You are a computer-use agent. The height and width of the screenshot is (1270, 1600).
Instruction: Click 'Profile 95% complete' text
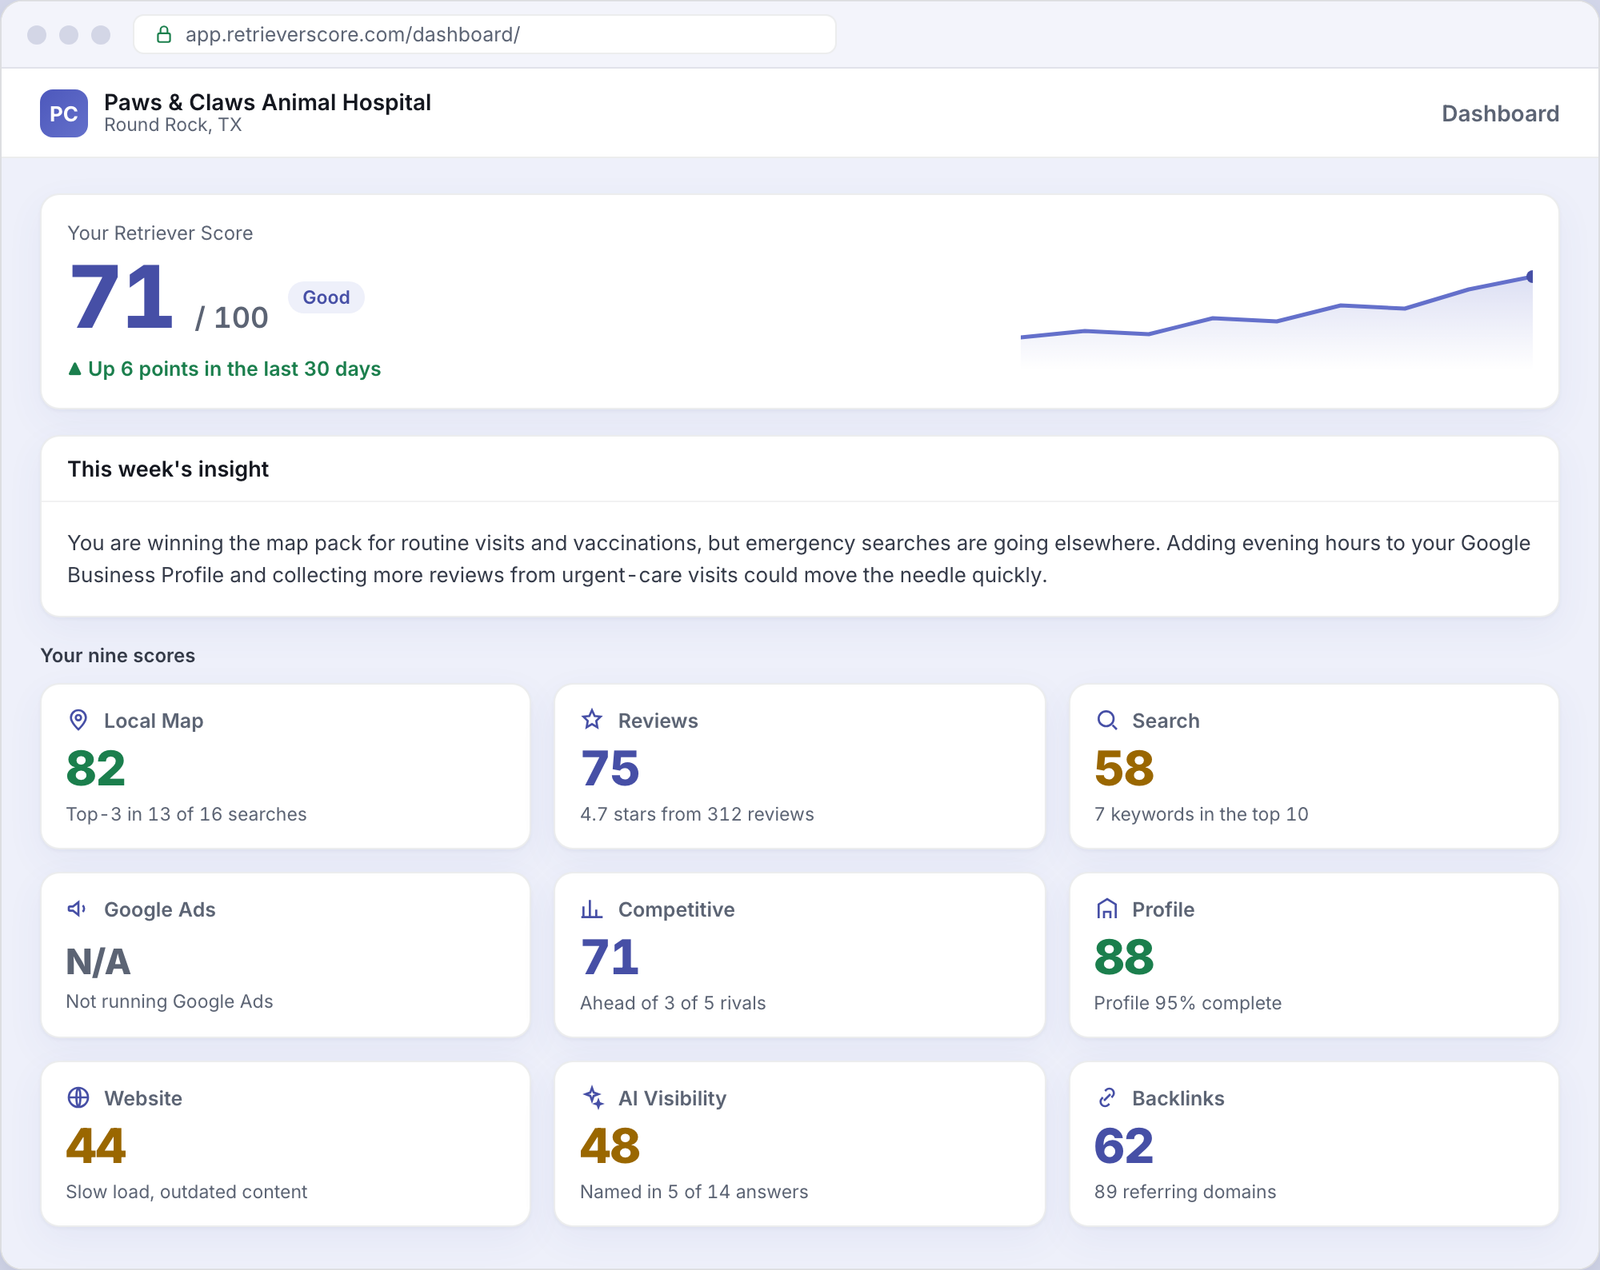pyautogui.click(x=1187, y=1003)
